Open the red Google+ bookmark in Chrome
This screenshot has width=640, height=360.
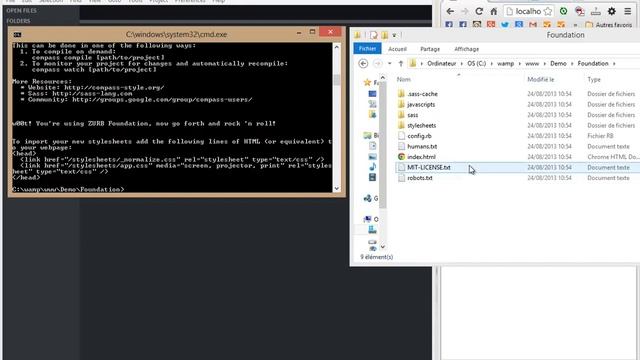(491, 25)
